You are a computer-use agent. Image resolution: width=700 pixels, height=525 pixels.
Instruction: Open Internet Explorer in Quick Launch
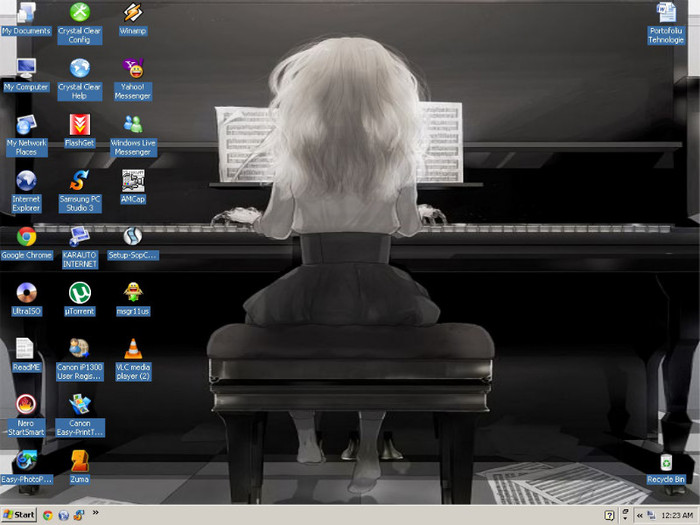pos(63,515)
